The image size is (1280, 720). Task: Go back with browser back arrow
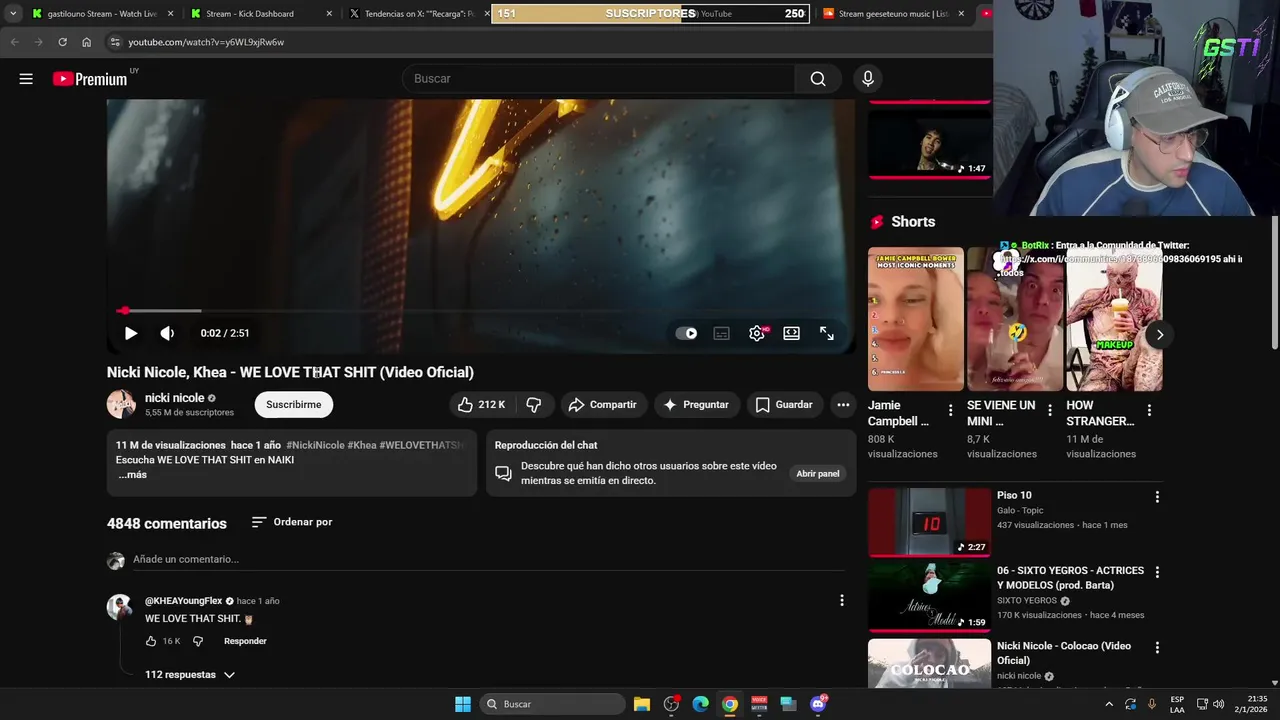point(14,42)
